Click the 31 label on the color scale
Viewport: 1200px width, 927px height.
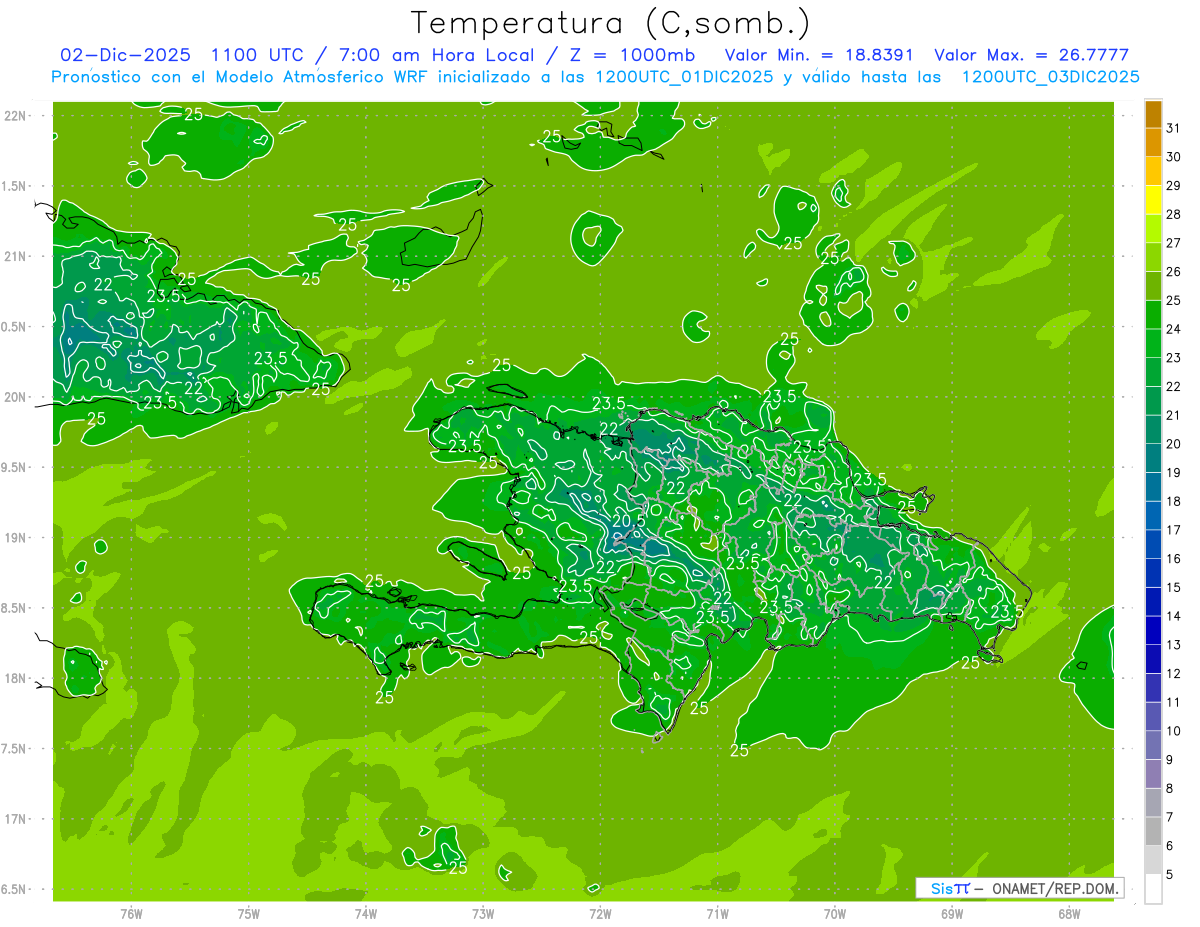click(x=1173, y=128)
